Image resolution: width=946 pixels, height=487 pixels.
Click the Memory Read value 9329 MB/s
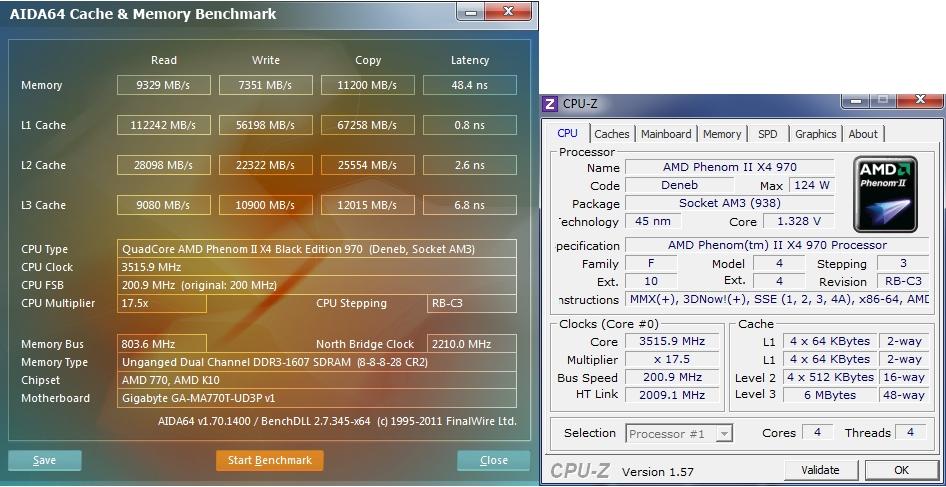pyautogui.click(x=163, y=85)
